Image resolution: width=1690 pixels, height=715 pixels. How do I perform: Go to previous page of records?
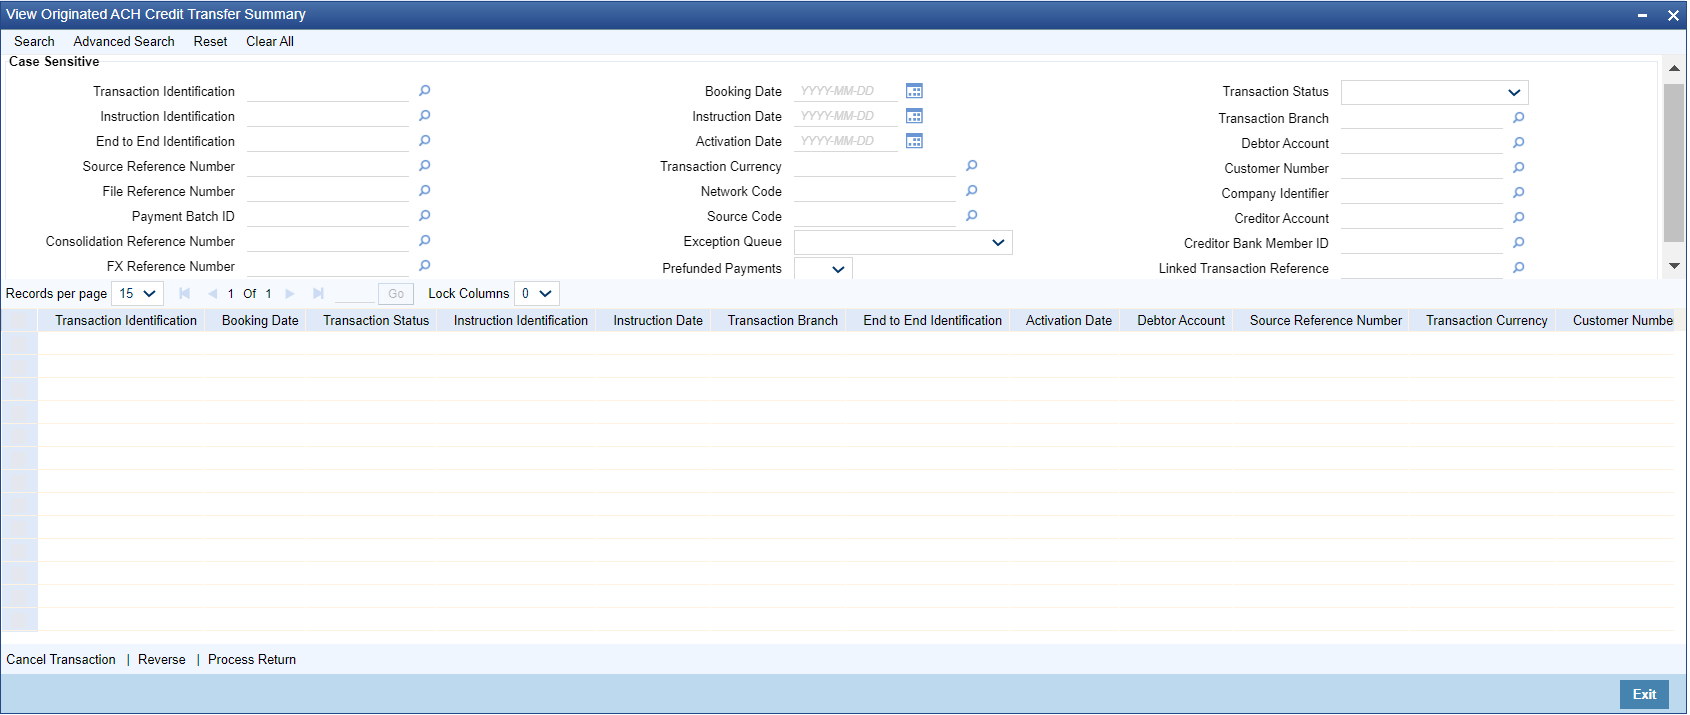[x=212, y=294]
